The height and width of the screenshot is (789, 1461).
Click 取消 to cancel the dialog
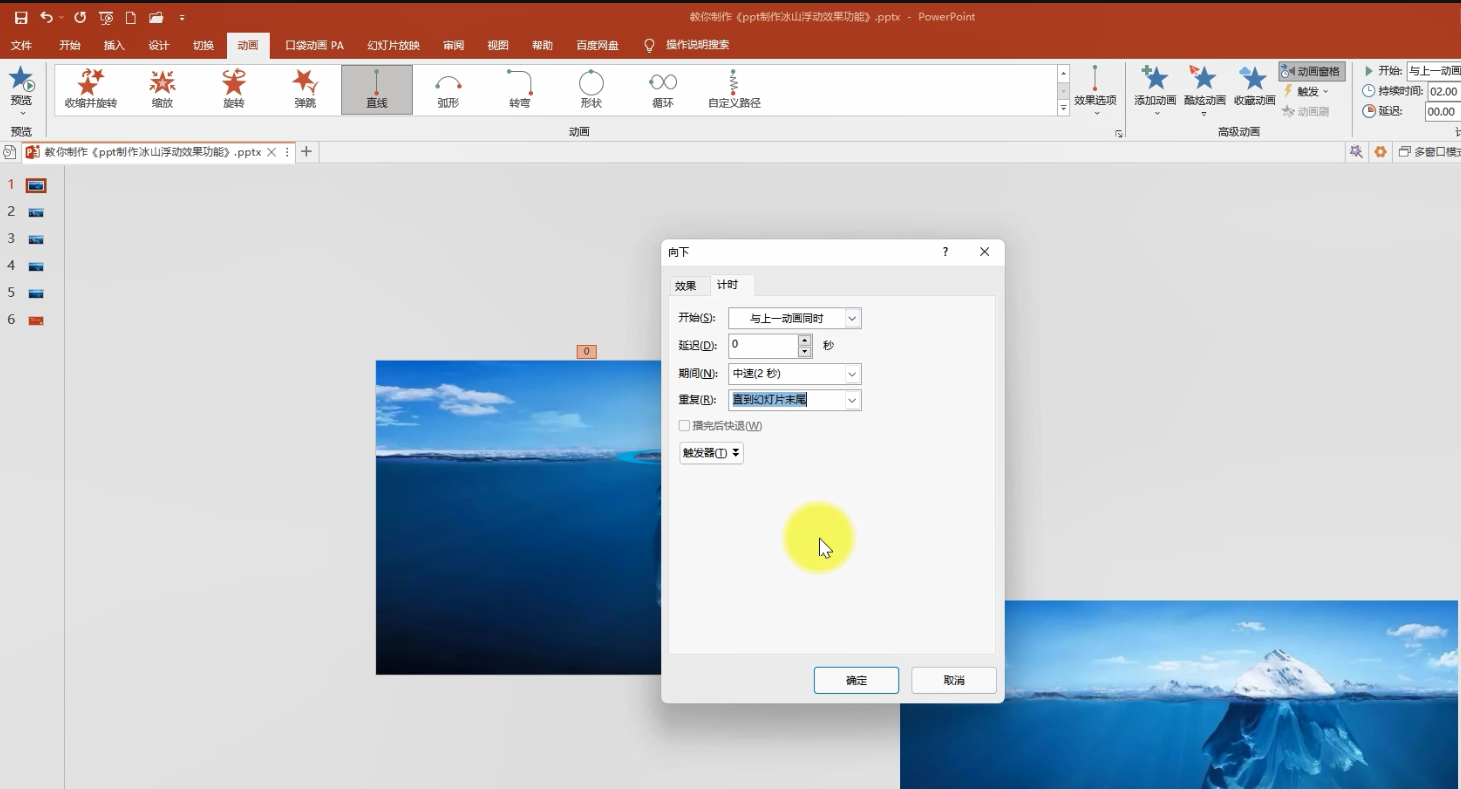point(953,680)
